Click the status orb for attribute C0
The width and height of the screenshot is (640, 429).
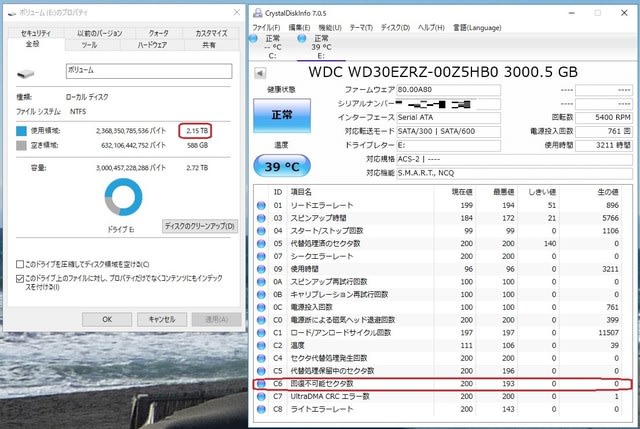[261, 320]
